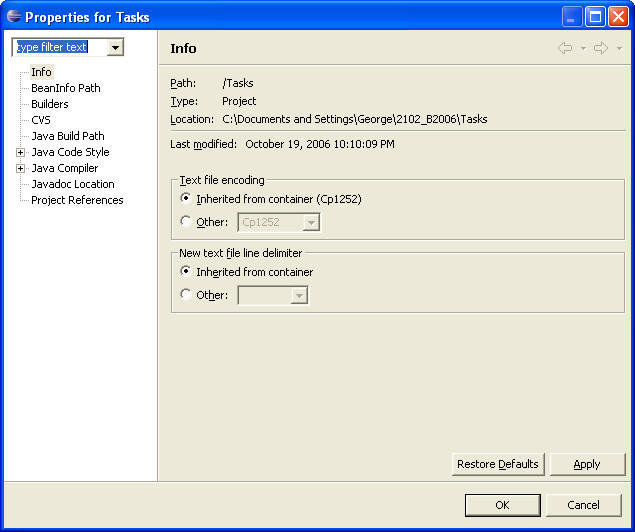Click the Apply button
Viewport: 635px width, 532px height.
tap(587, 464)
